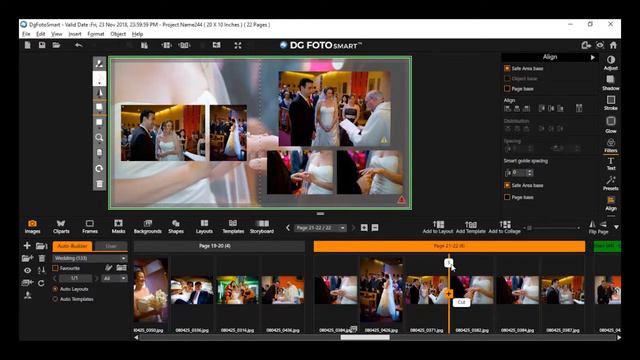Go to Home via house icon
640x360 pixels.
pyautogui.click(x=613, y=45)
